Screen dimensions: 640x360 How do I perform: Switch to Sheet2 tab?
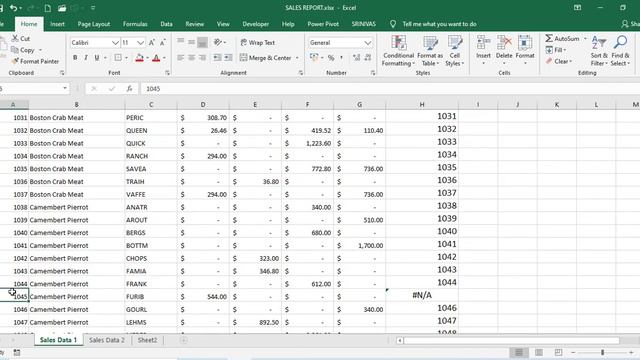pyautogui.click(x=147, y=340)
